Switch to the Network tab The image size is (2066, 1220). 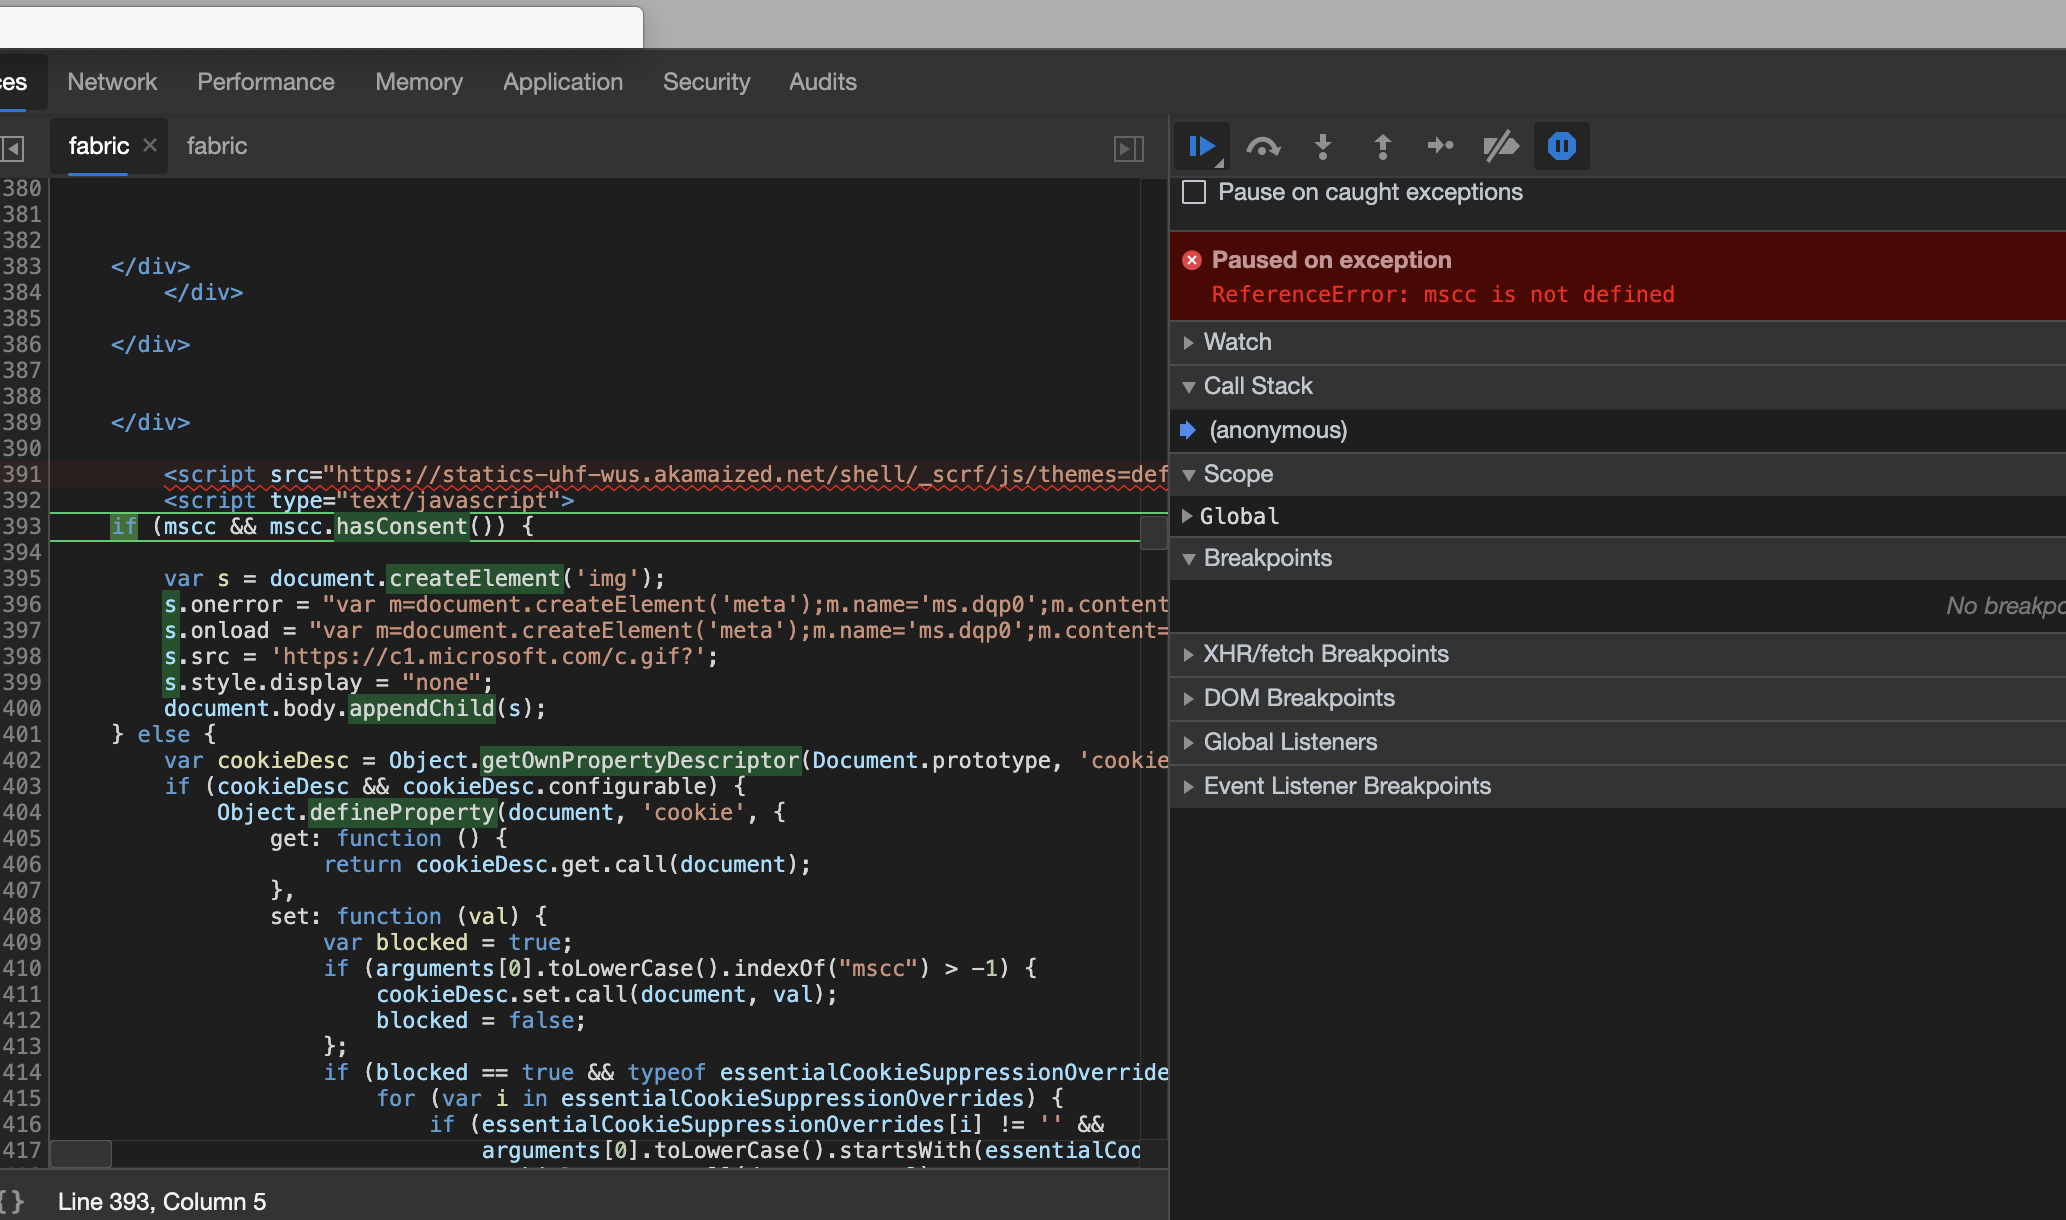click(x=112, y=82)
